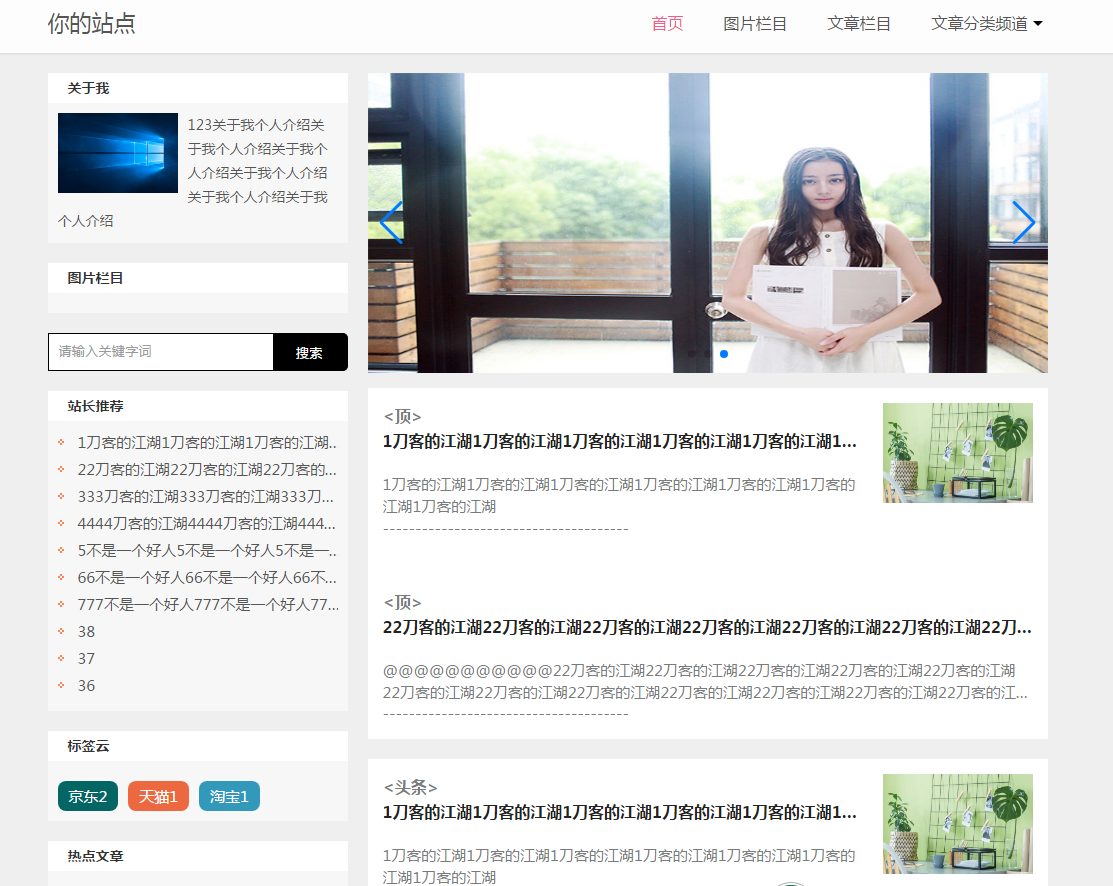The height and width of the screenshot is (886, 1113).
Task: Open the Windows wallpaper thumbnail in 关于我
Action: (x=118, y=153)
